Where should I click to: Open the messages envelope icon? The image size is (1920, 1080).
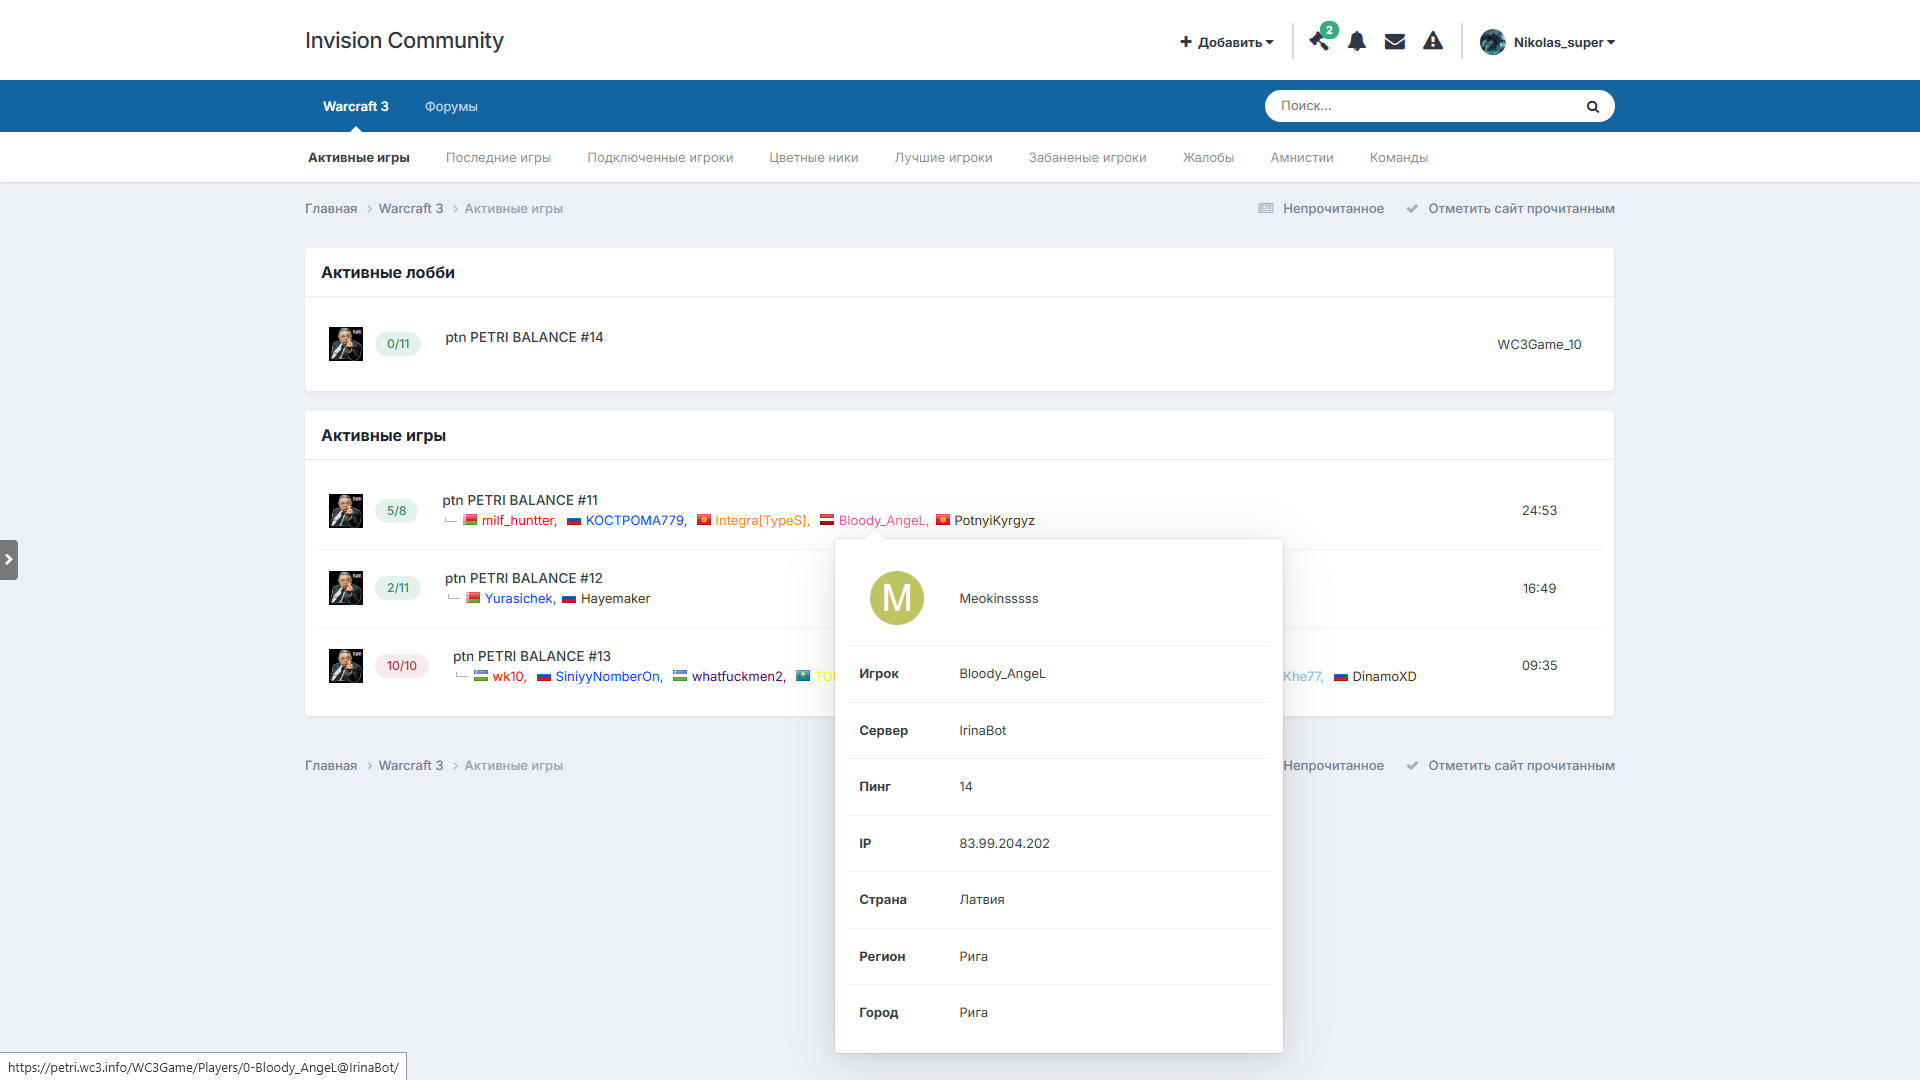coord(1395,41)
